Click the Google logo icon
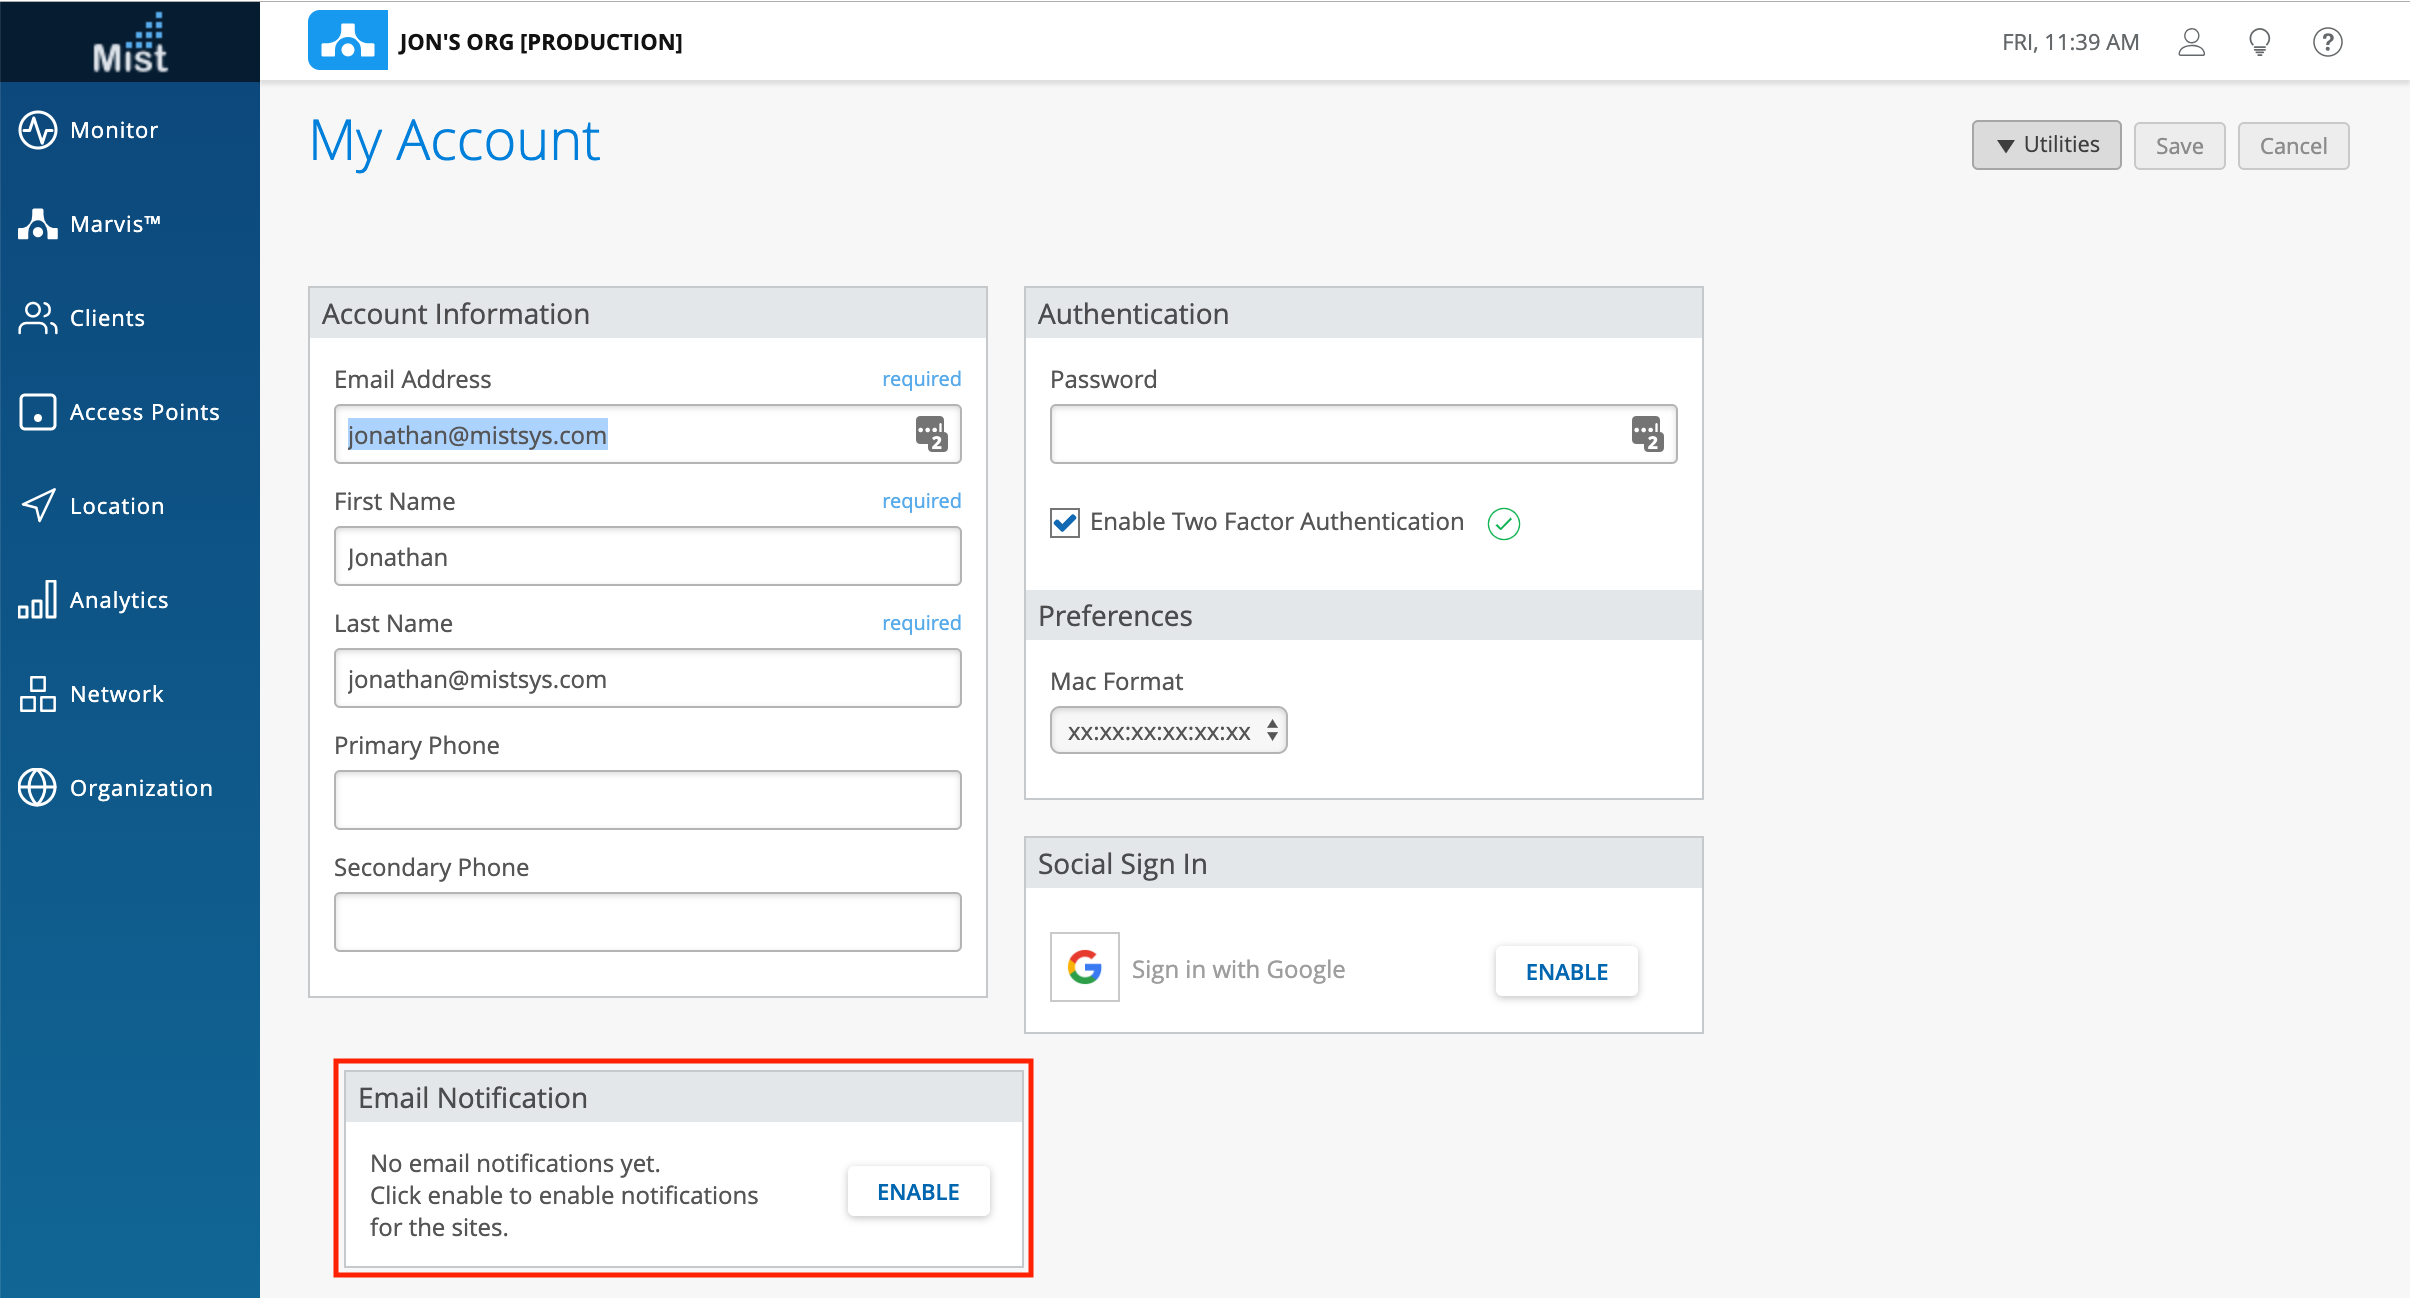Screen dimensions: 2410x1298 (x=1084, y=967)
